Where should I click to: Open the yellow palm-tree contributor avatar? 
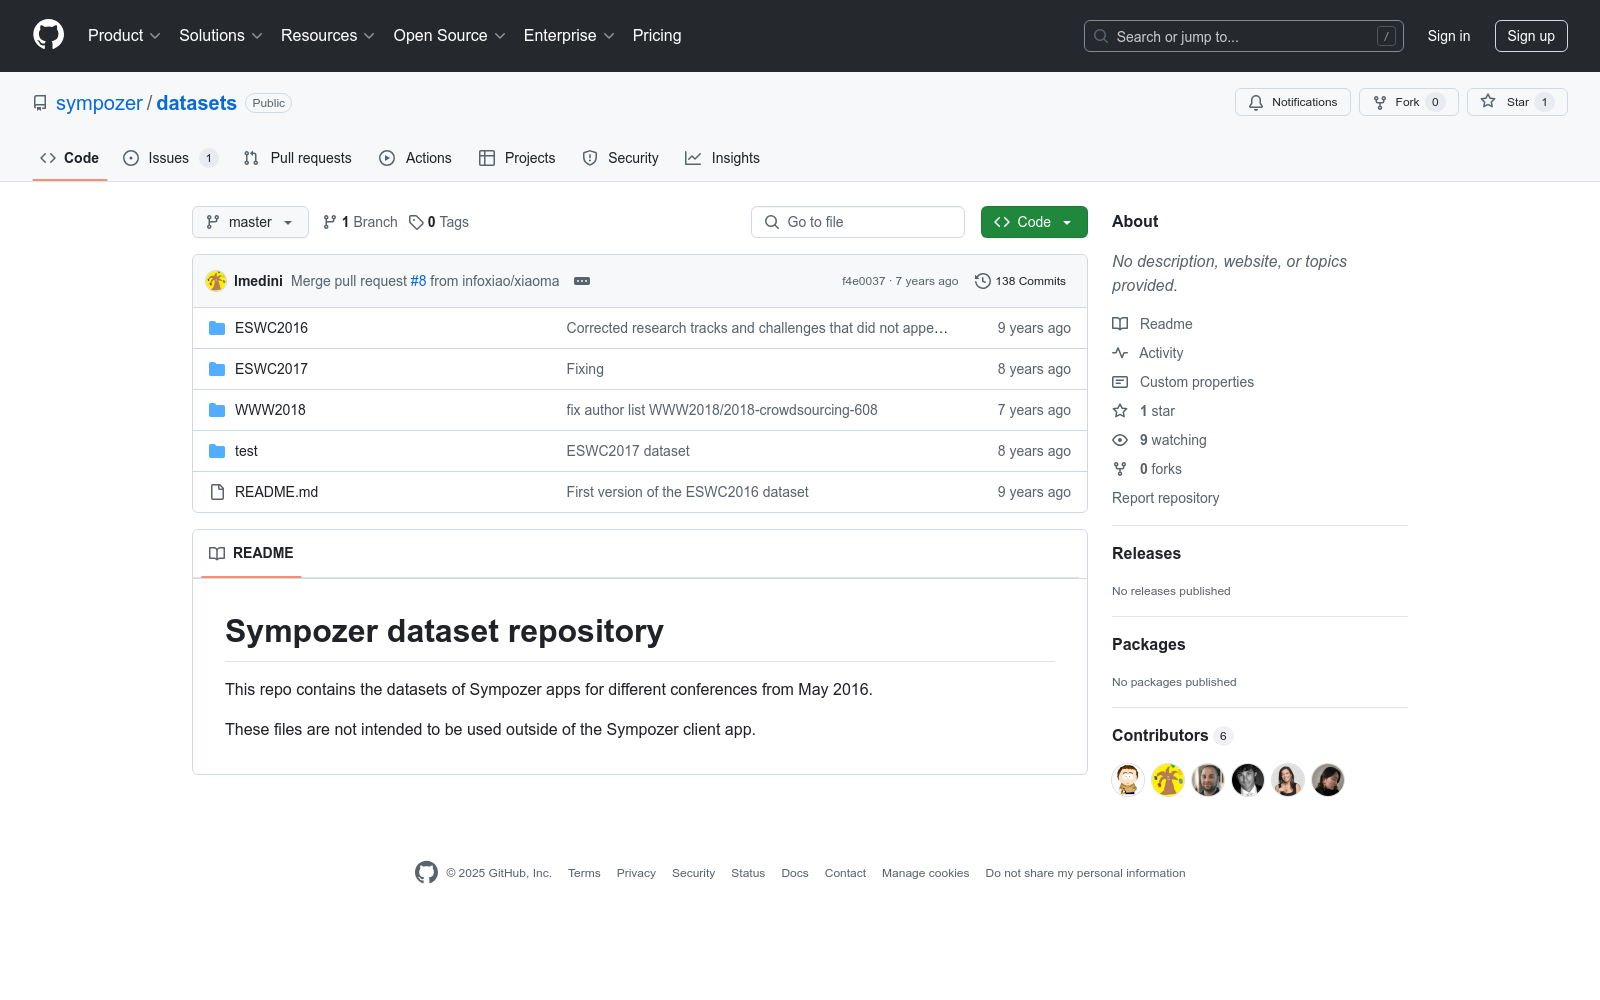1168,780
